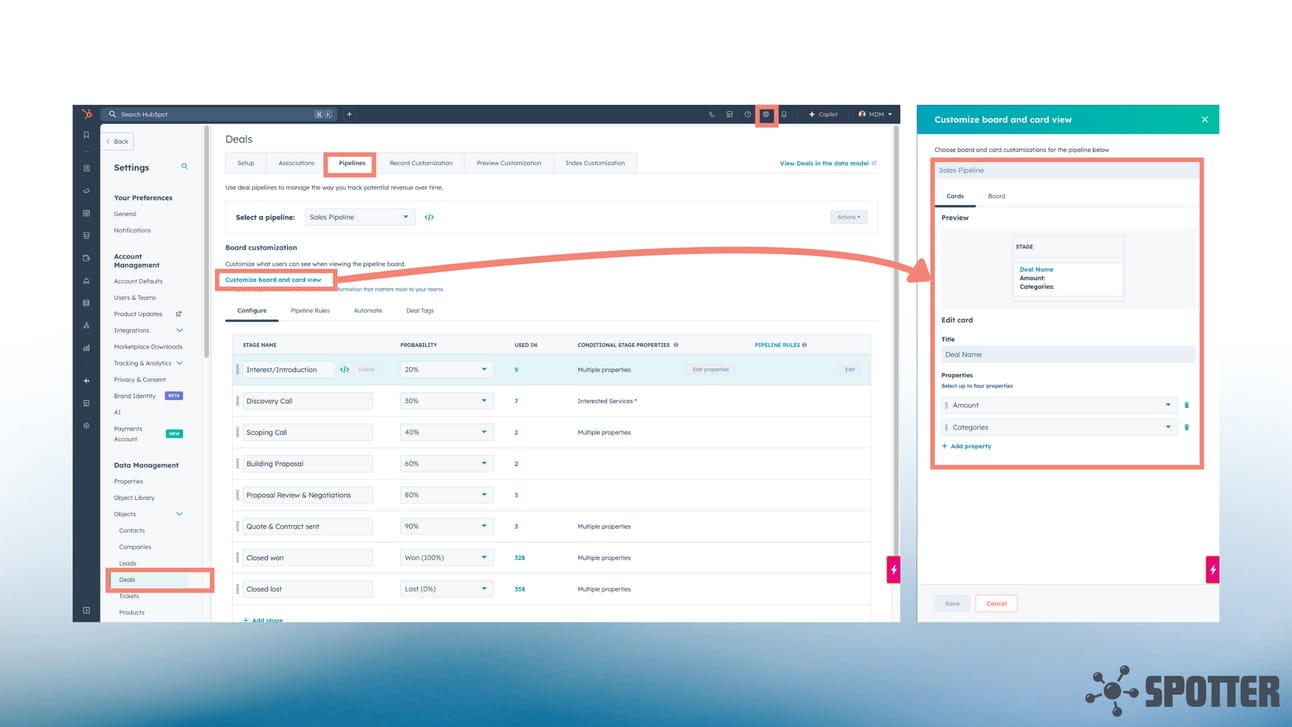
Task: Click the external link icon beside Product Updates
Action: (x=179, y=314)
